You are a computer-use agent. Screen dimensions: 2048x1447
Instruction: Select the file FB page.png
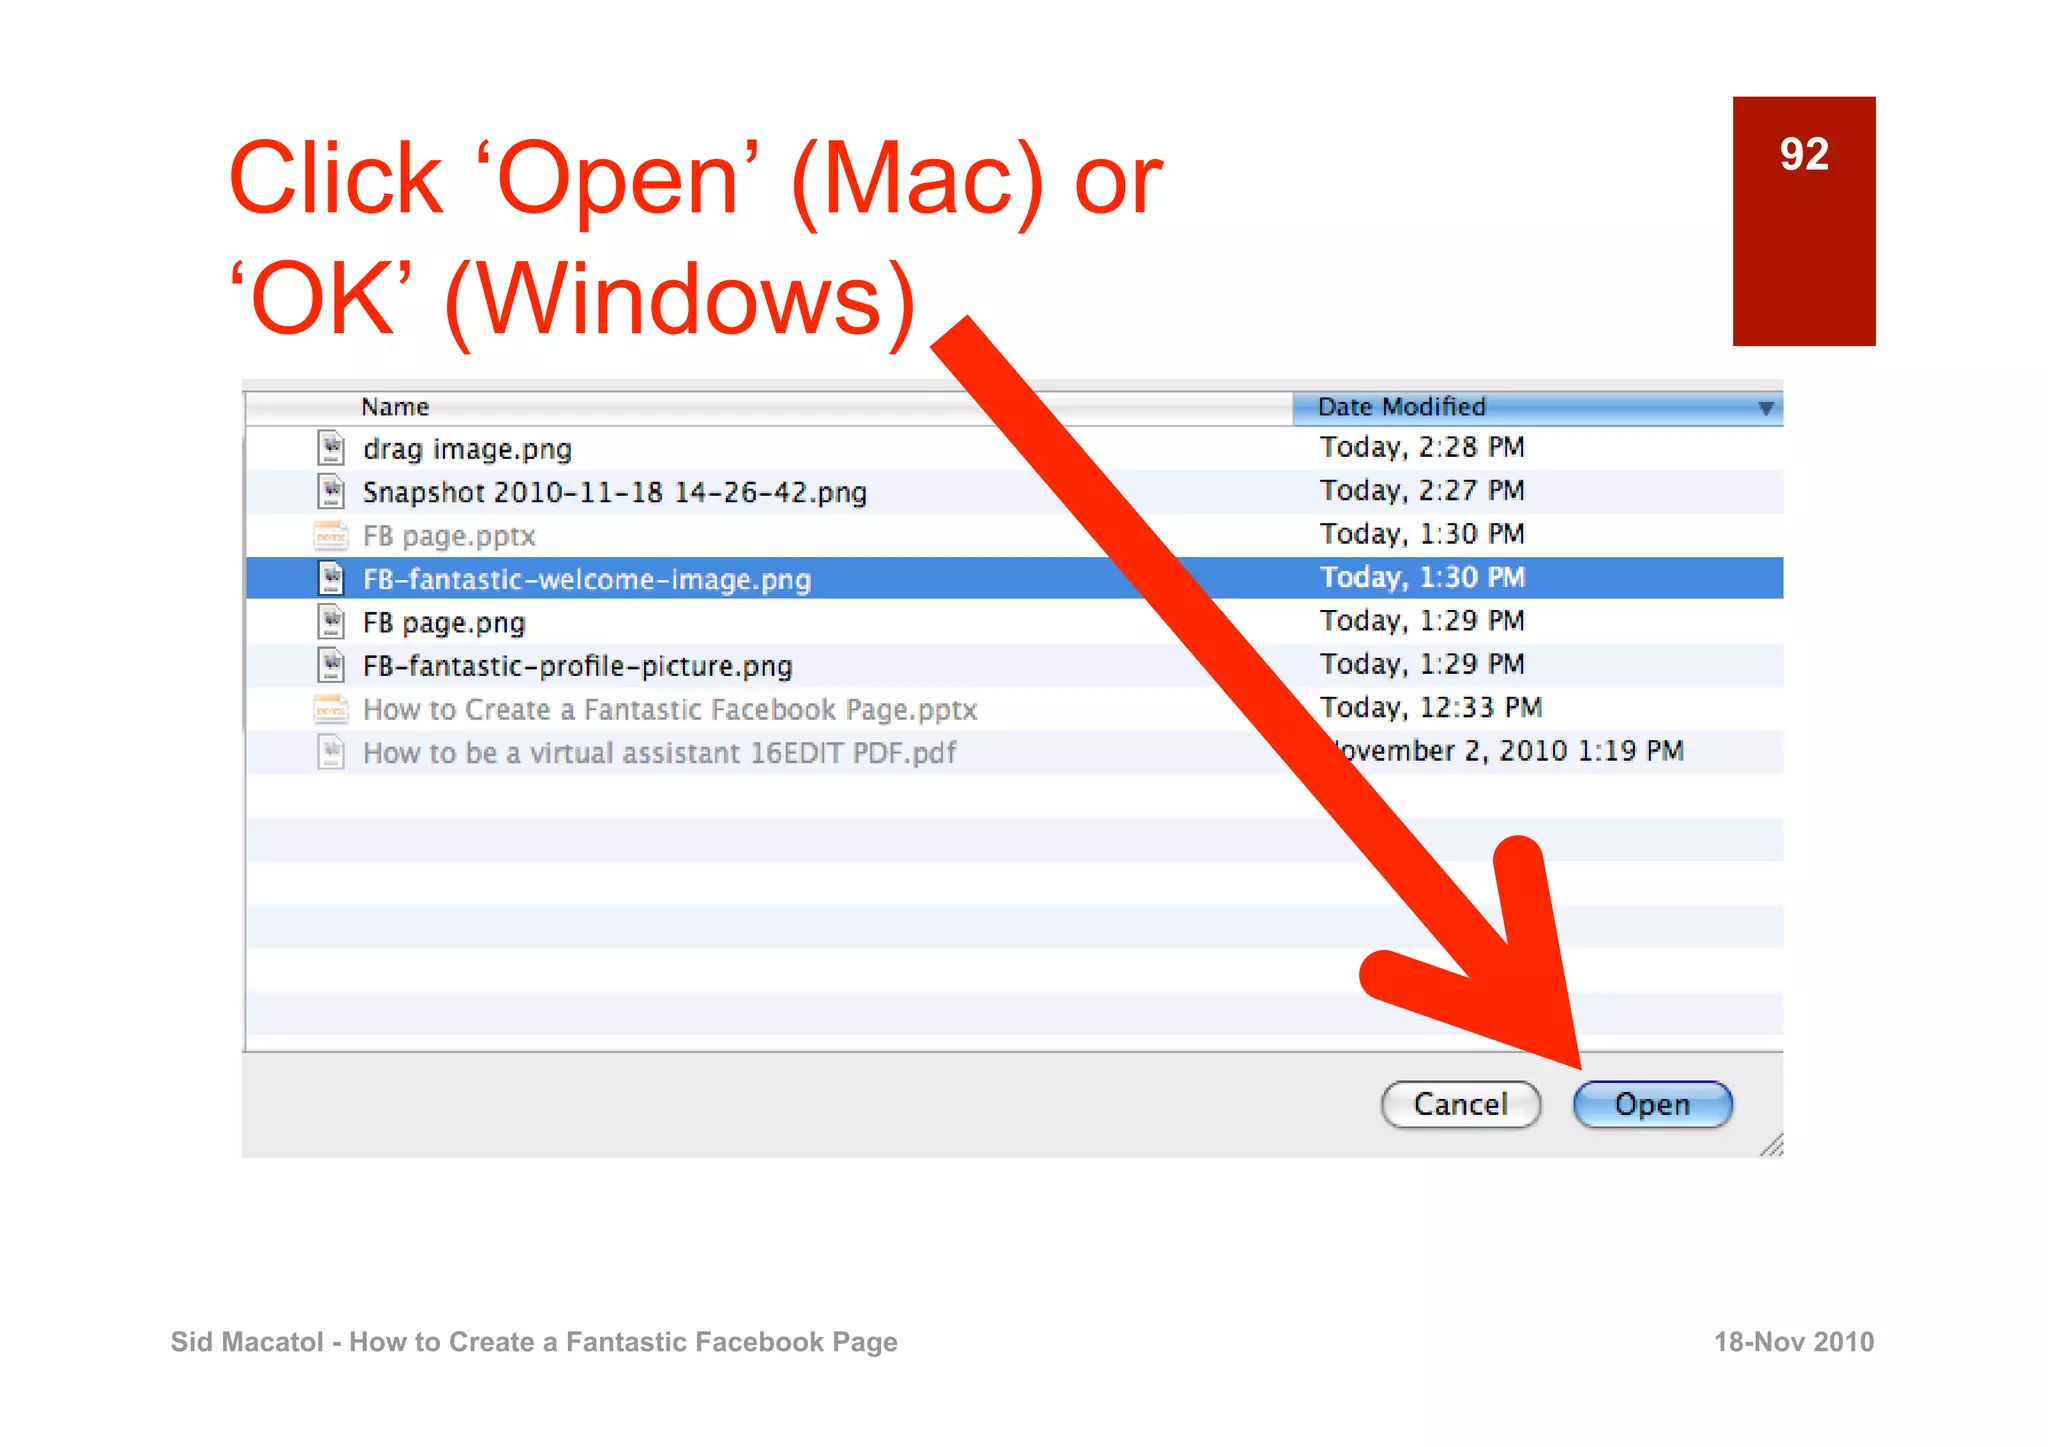(443, 623)
